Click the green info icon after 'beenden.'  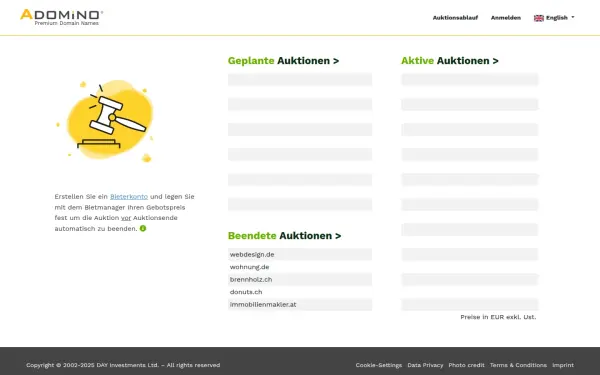[143, 228]
